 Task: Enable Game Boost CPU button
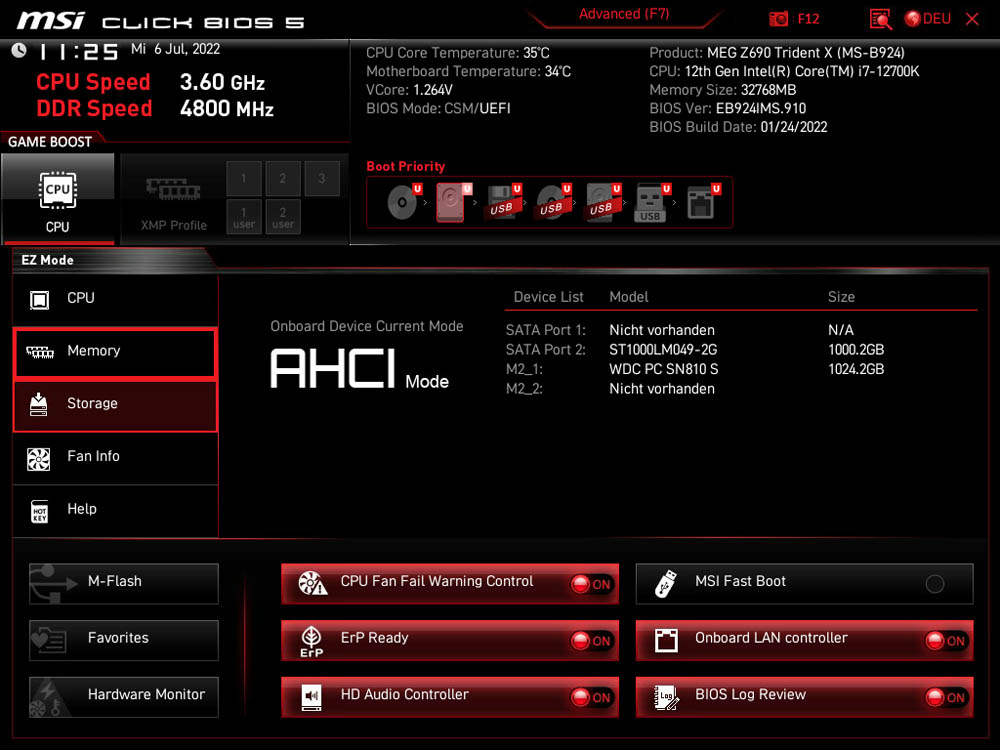click(x=57, y=198)
